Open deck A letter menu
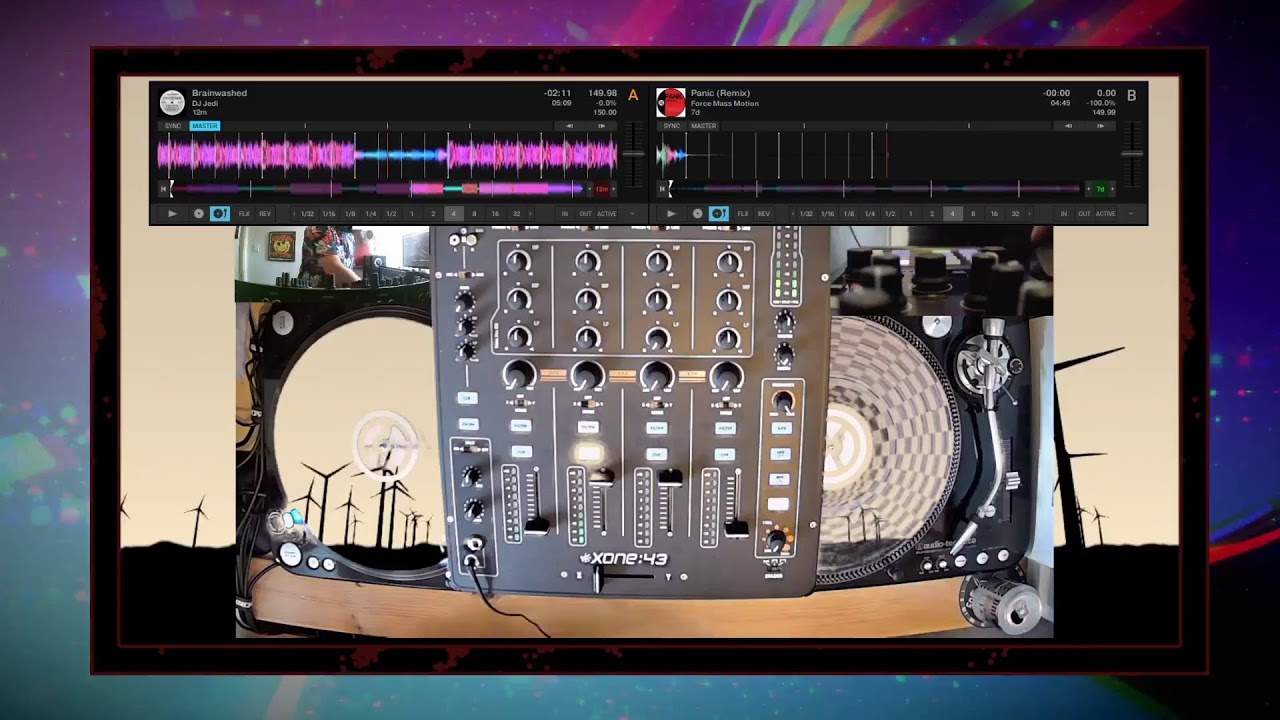 pos(633,96)
